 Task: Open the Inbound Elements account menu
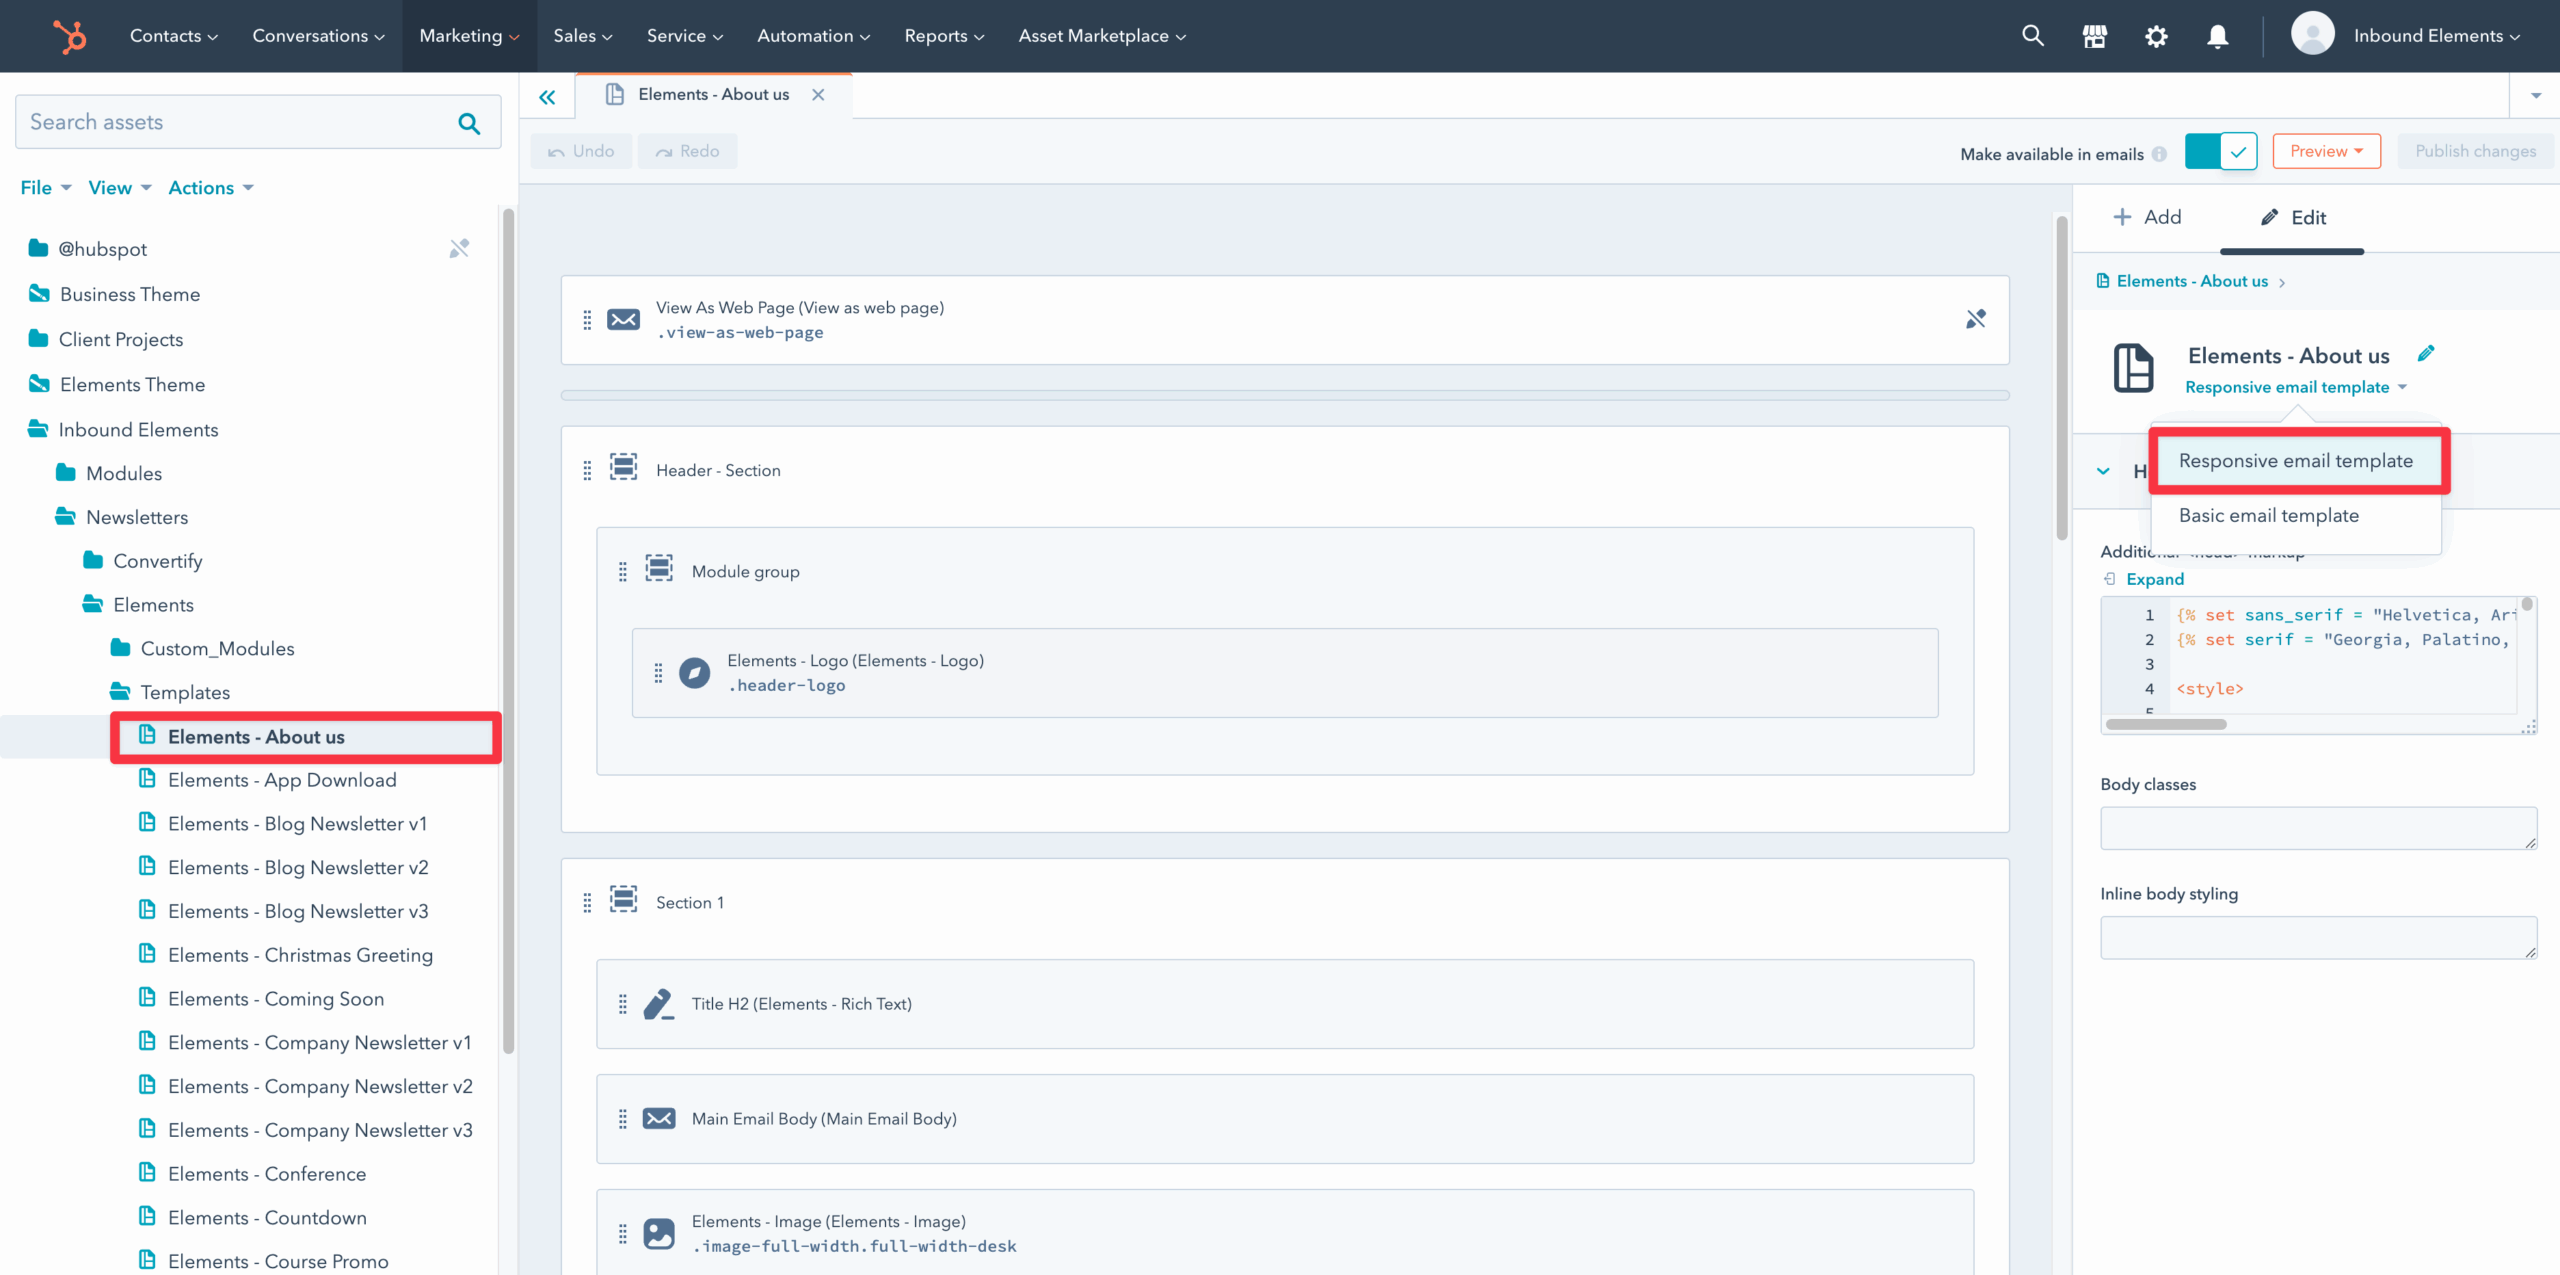[x=2436, y=36]
